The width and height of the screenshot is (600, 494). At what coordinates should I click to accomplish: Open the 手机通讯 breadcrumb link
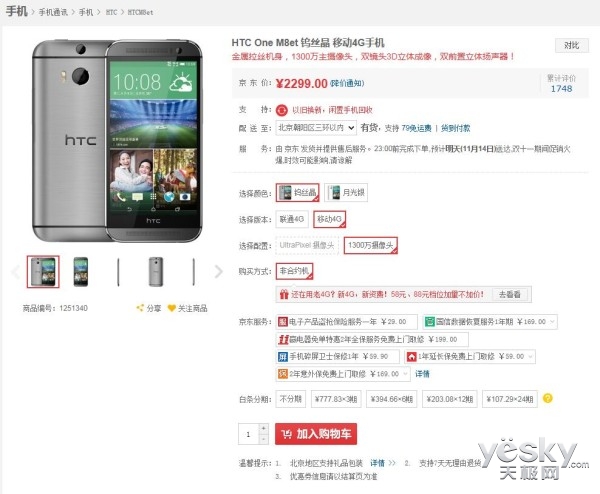(x=53, y=12)
